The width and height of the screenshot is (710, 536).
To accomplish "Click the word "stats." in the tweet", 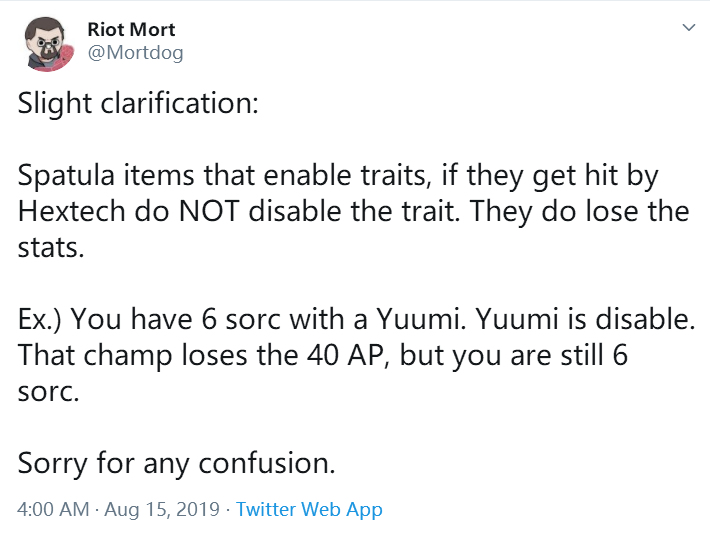I will (x=48, y=247).
